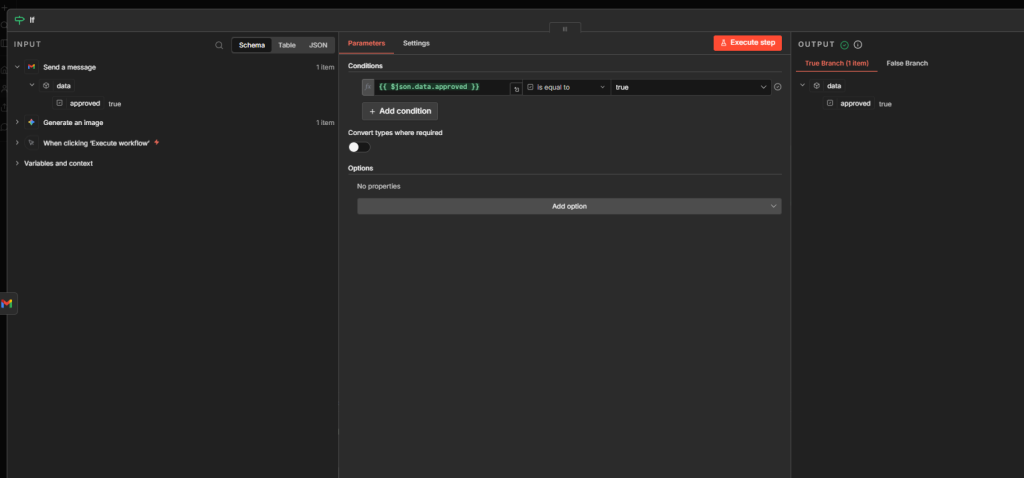Click the Gemini icon beside Generate an image
This screenshot has width=1024, height=478.
(x=31, y=122)
